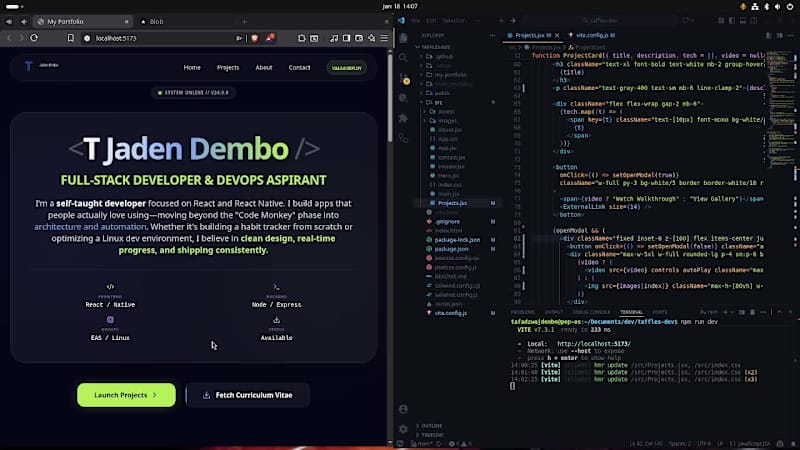Image resolution: width=800 pixels, height=450 pixels.
Task: Open VS Code Explorer view icon
Action: coord(403,38)
